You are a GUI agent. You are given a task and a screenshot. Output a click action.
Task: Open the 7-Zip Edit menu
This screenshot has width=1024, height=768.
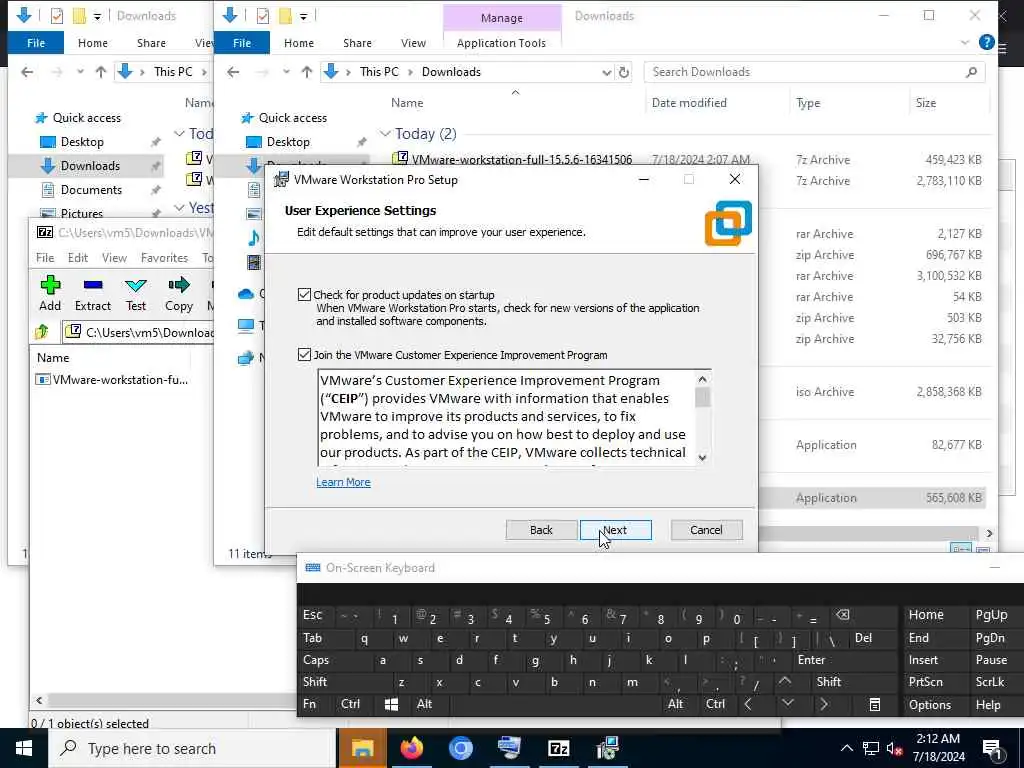click(78, 257)
